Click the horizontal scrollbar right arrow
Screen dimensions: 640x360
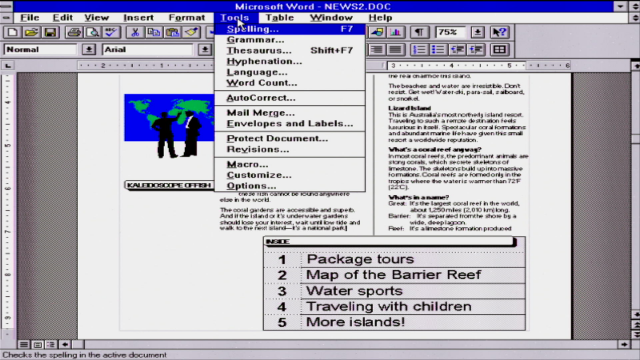(x=624, y=344)
